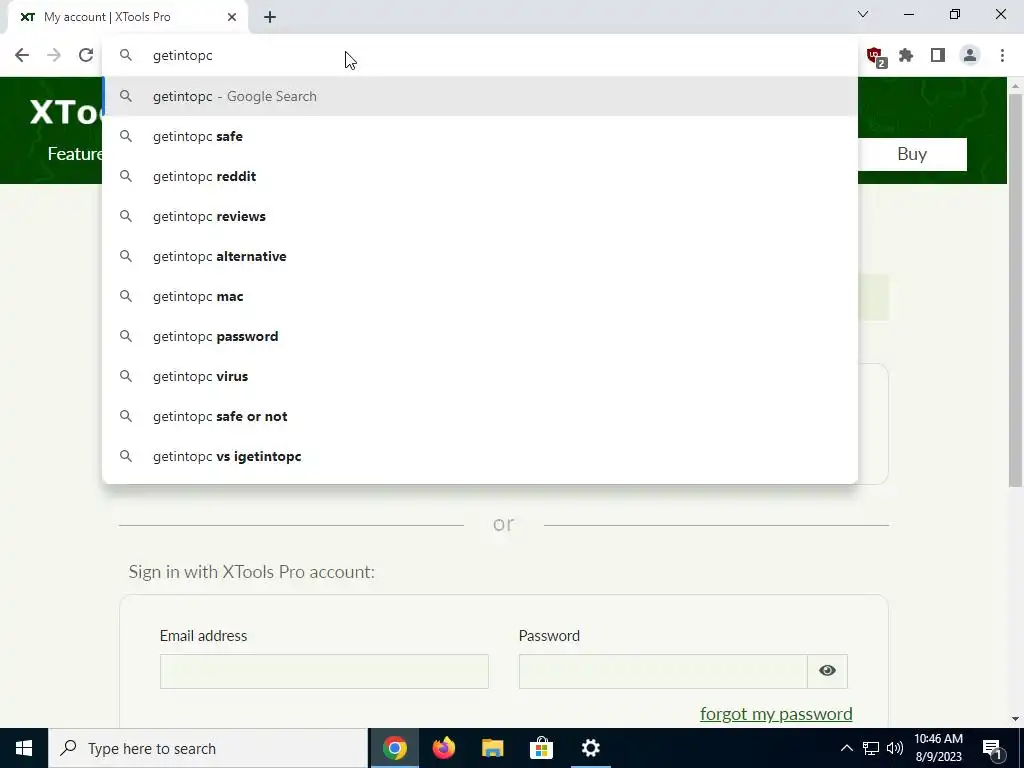Open a new tab with the plus button
This screenshot has width=1024, height=768.
click(x=270, y=17)
